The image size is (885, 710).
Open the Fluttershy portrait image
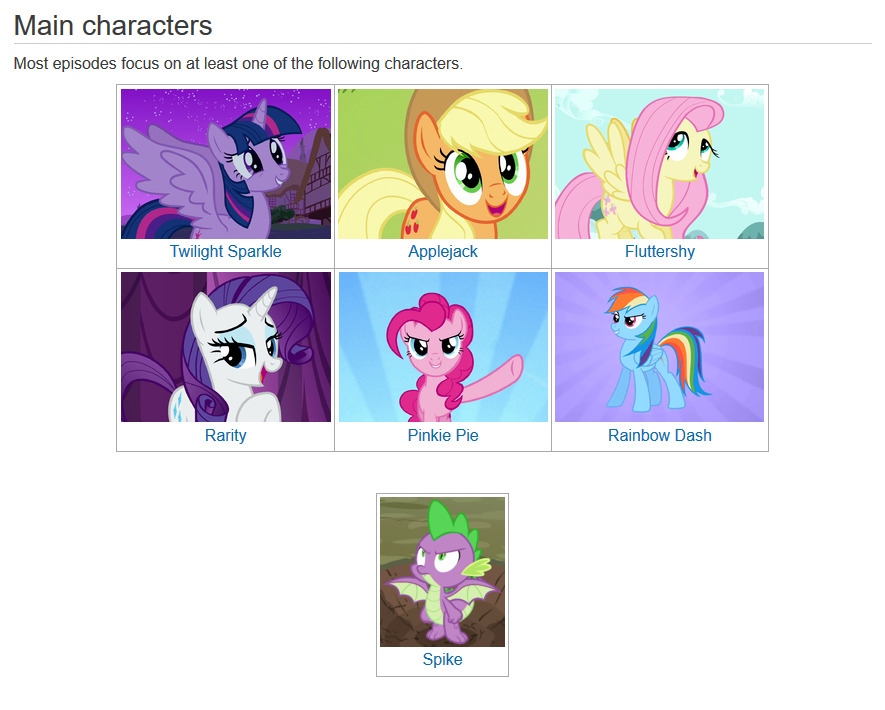click(659, 164)
